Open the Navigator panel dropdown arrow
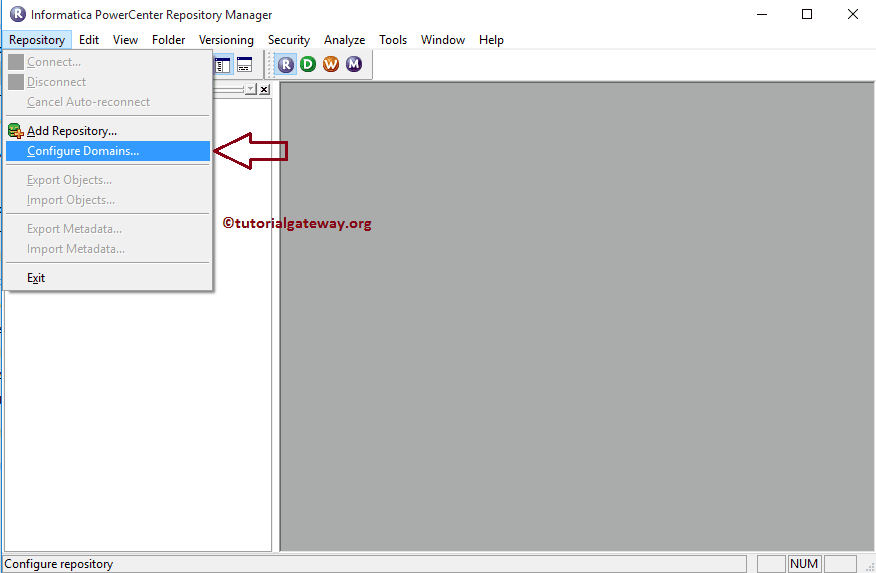 250,89
